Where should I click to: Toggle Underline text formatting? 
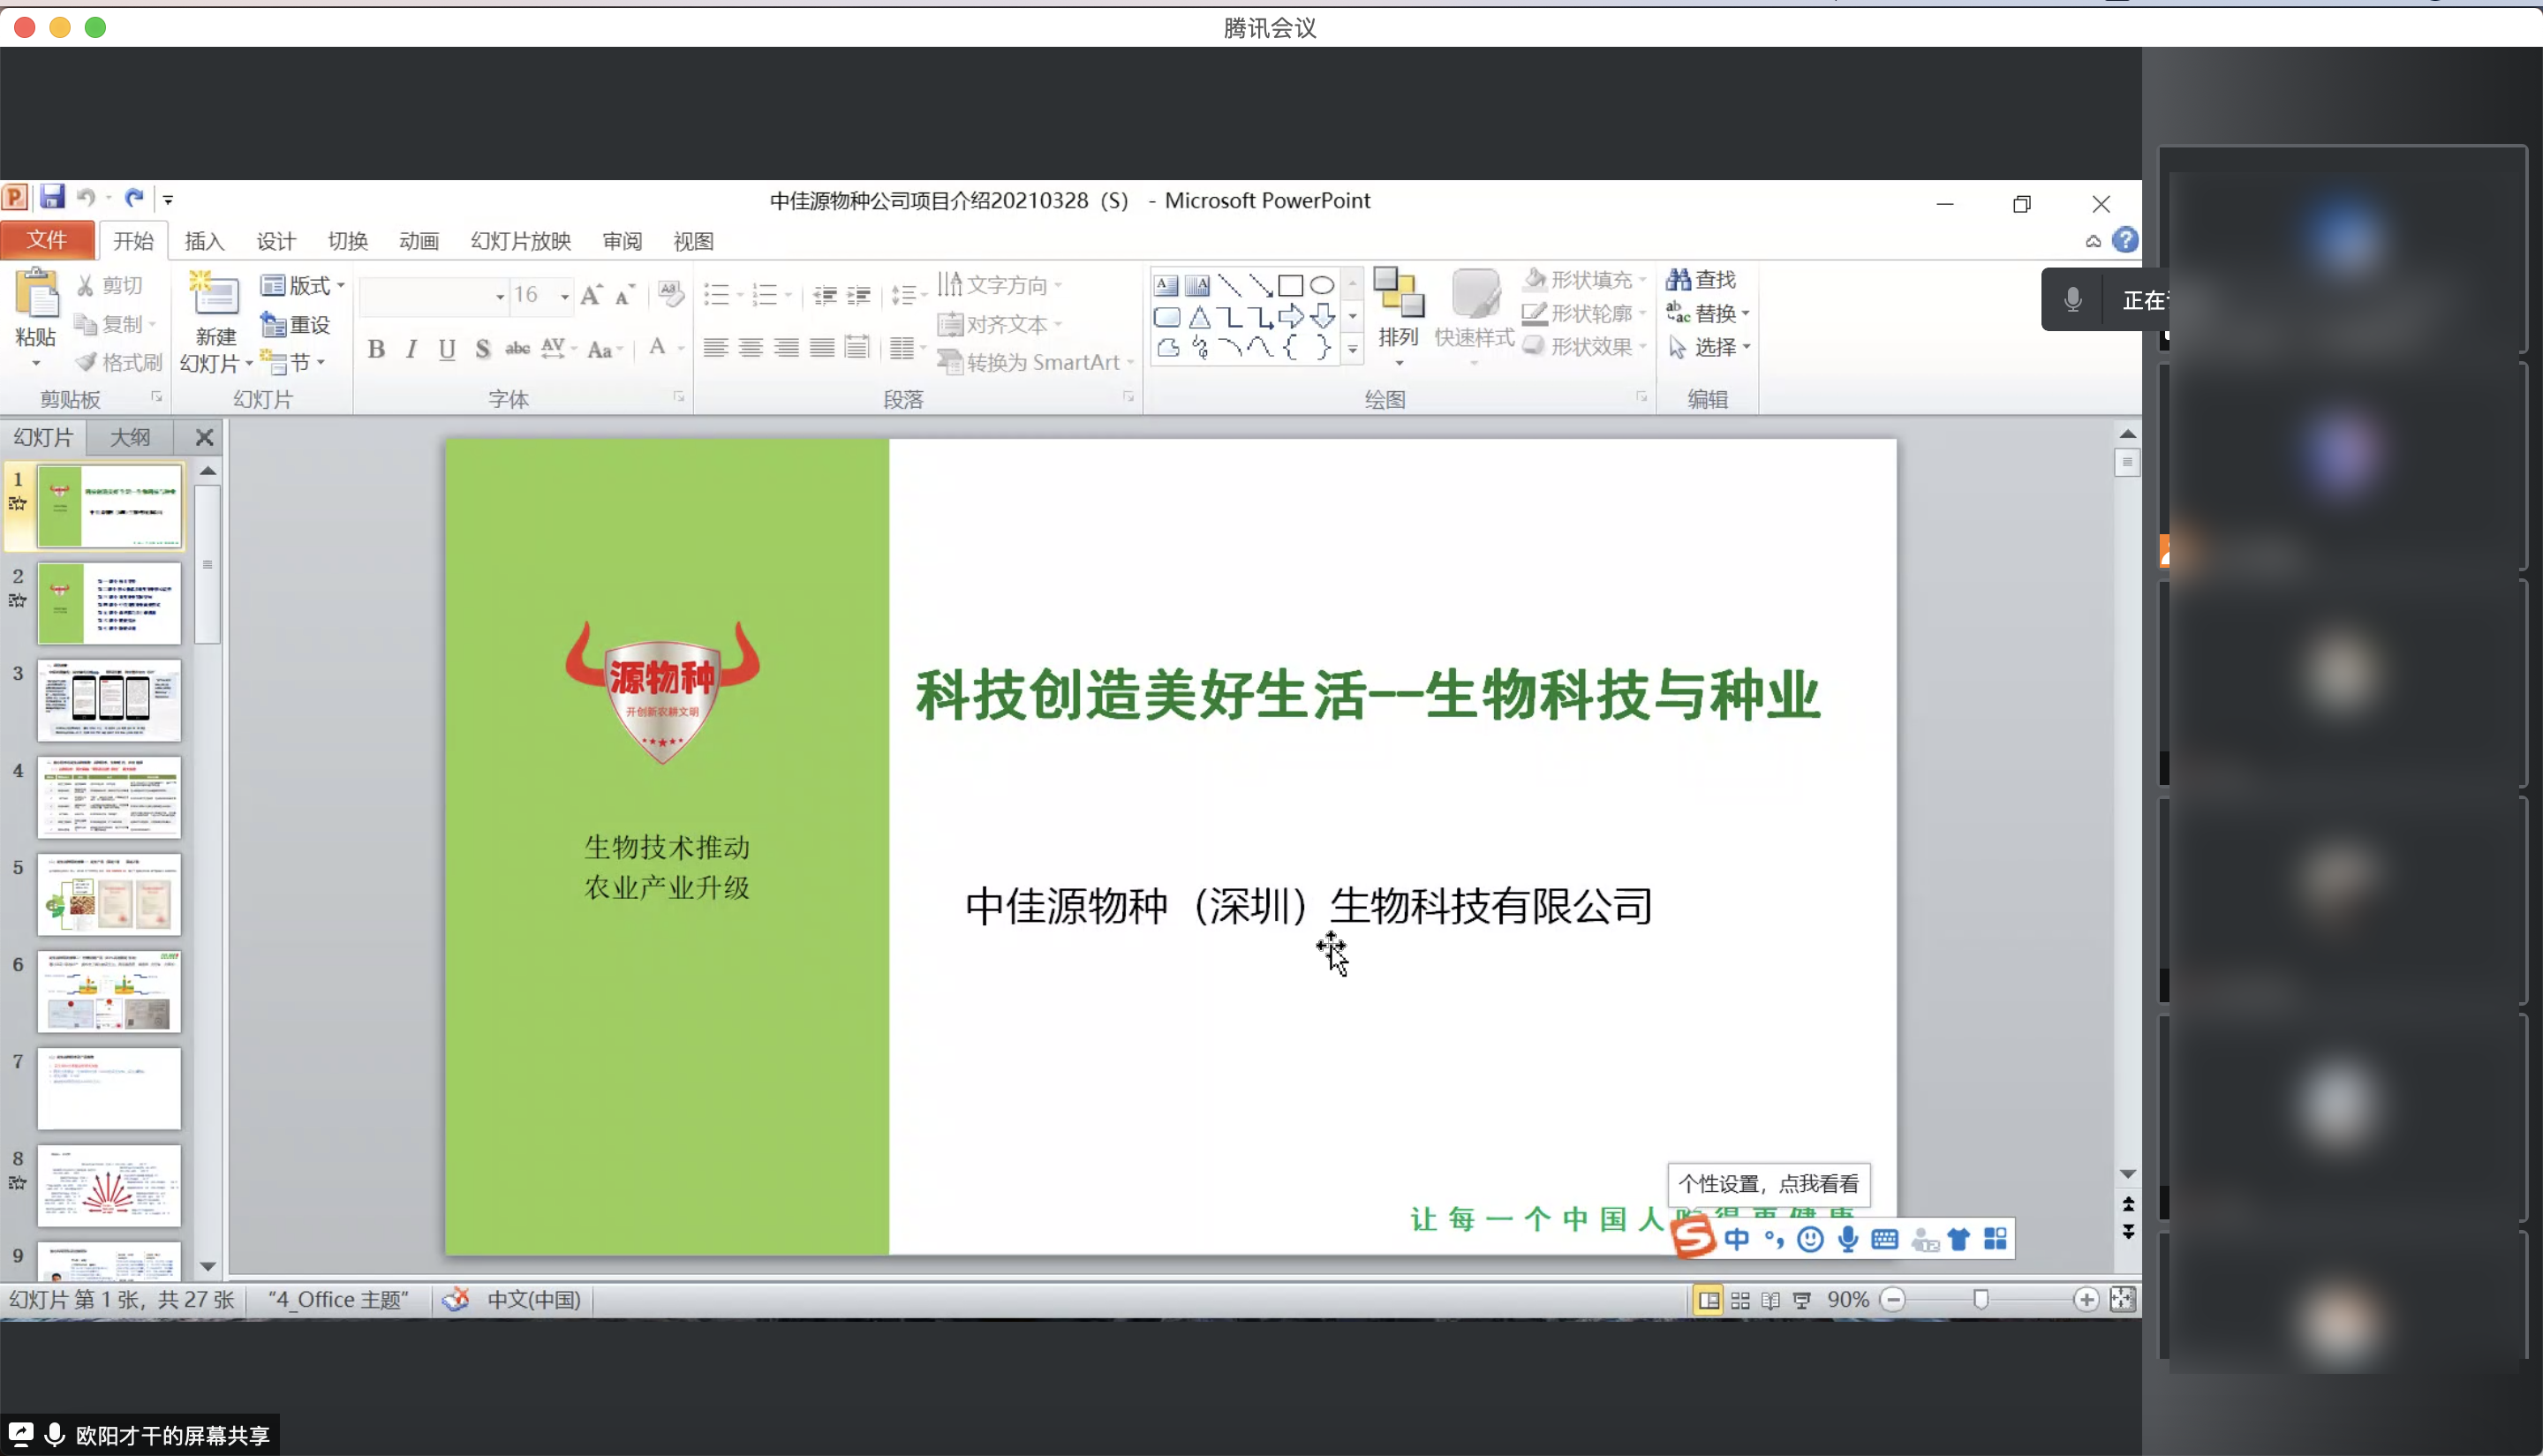point(447,349)
